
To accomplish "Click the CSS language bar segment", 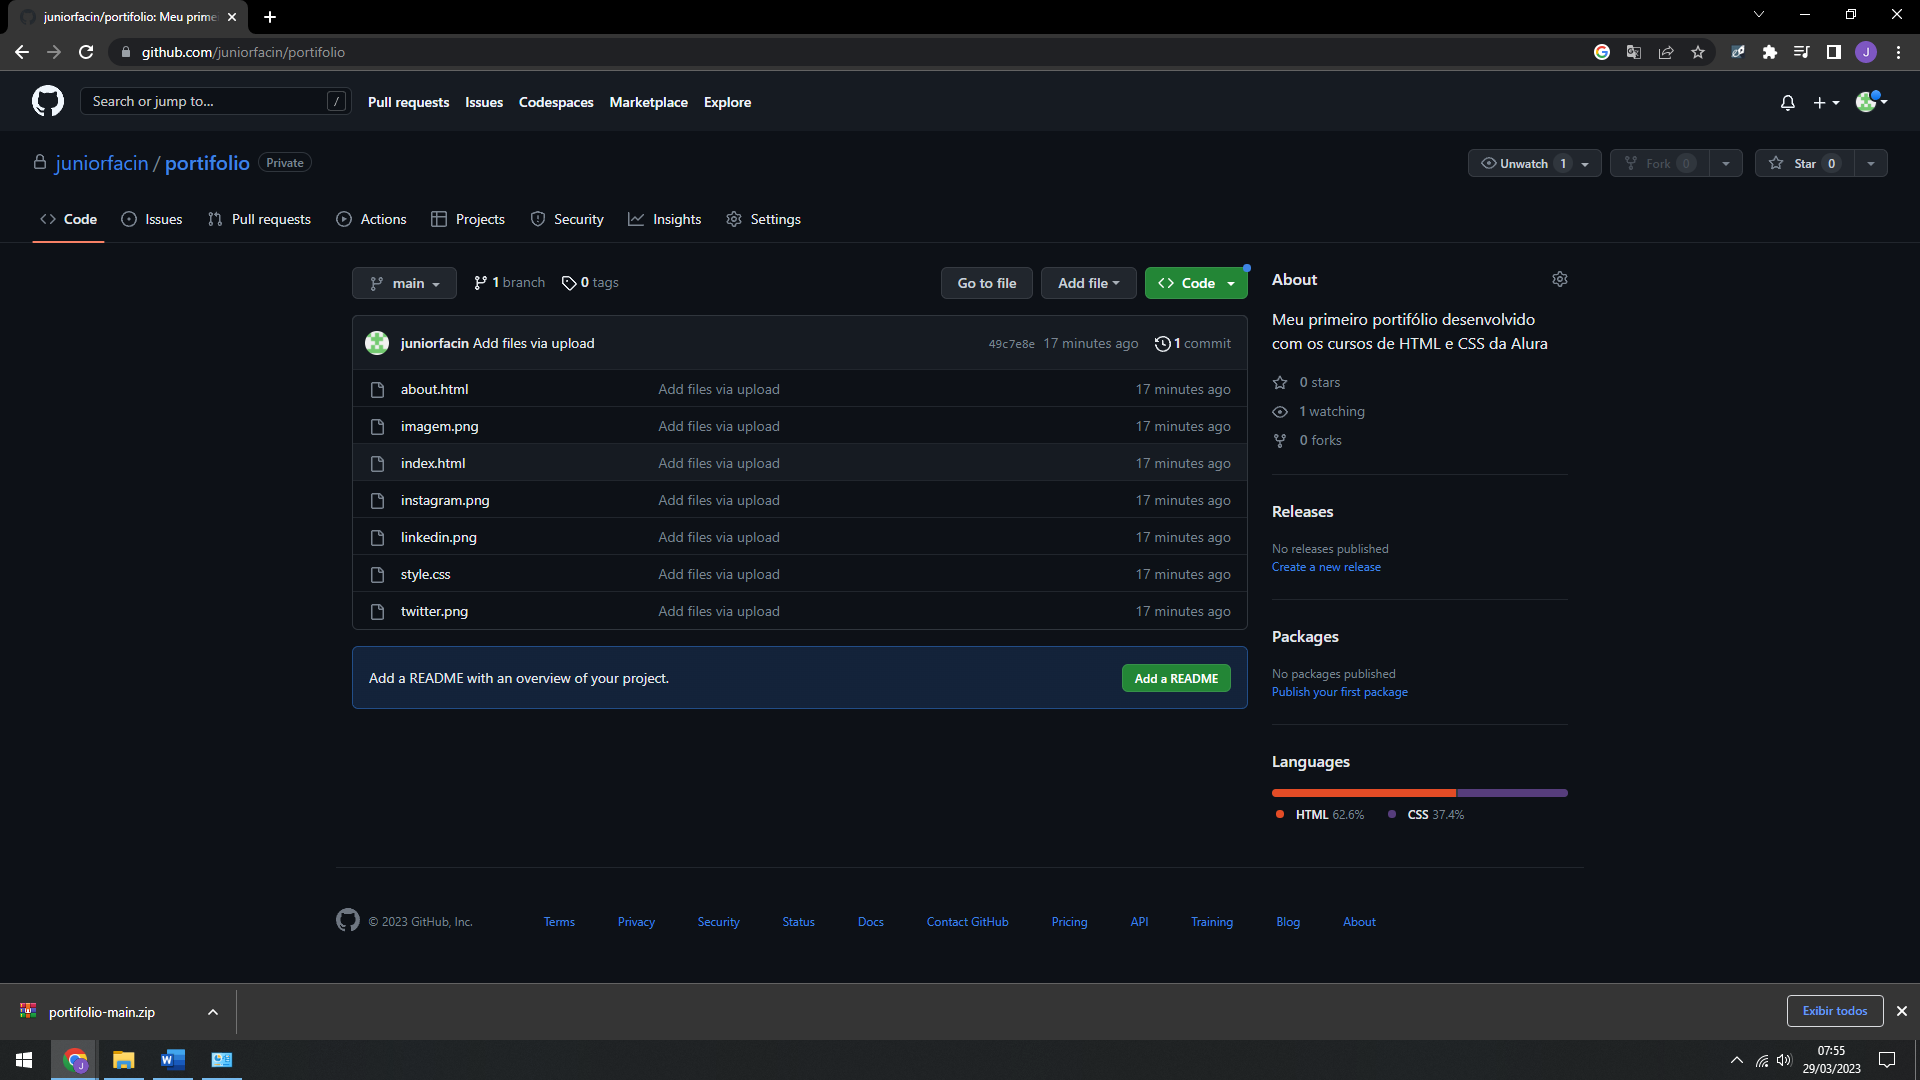I will [1512, 793].
